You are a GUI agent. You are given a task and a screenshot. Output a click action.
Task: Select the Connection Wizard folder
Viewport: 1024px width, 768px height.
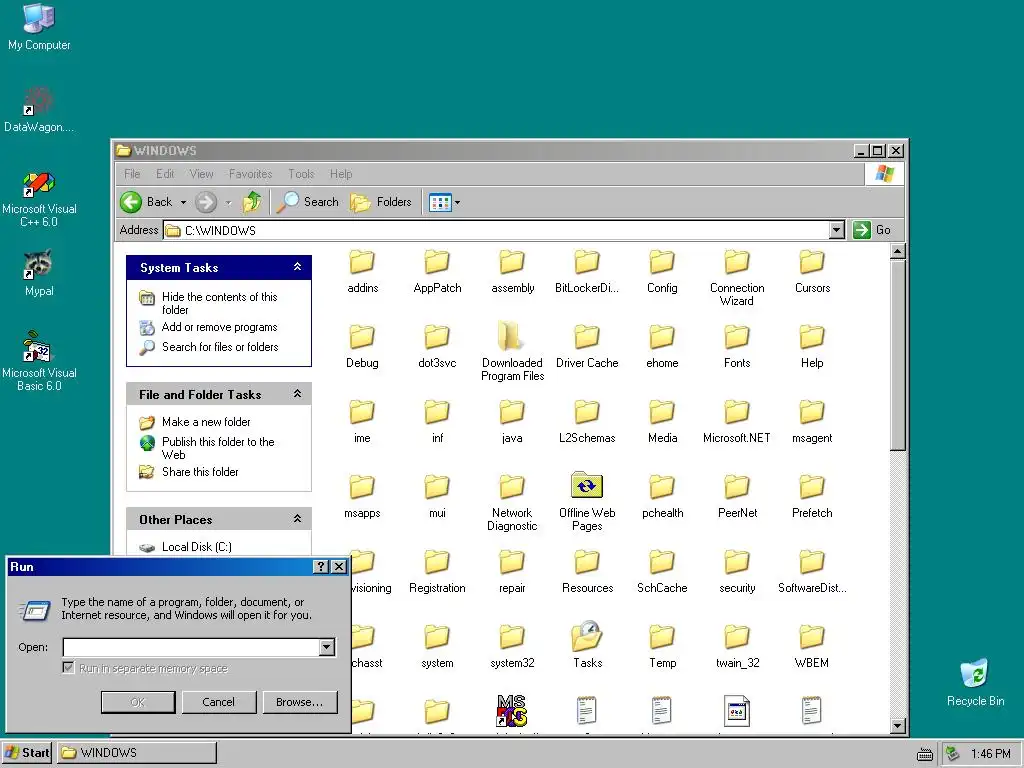pyautogui.click(x=737, y=278)
